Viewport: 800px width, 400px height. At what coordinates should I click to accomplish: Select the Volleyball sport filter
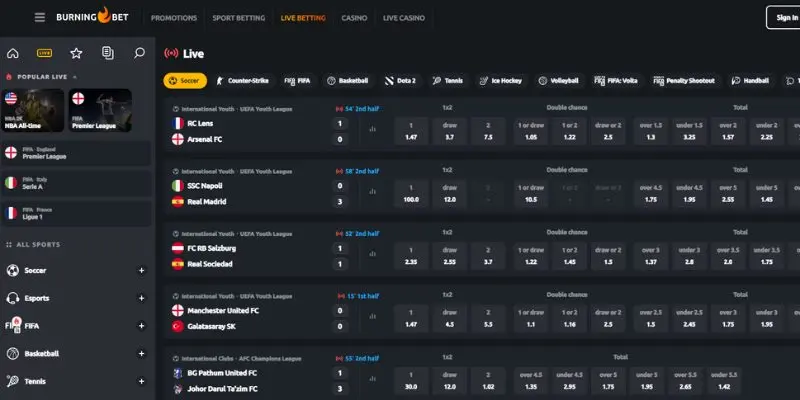pyautogui.click(x=559, y=81)
